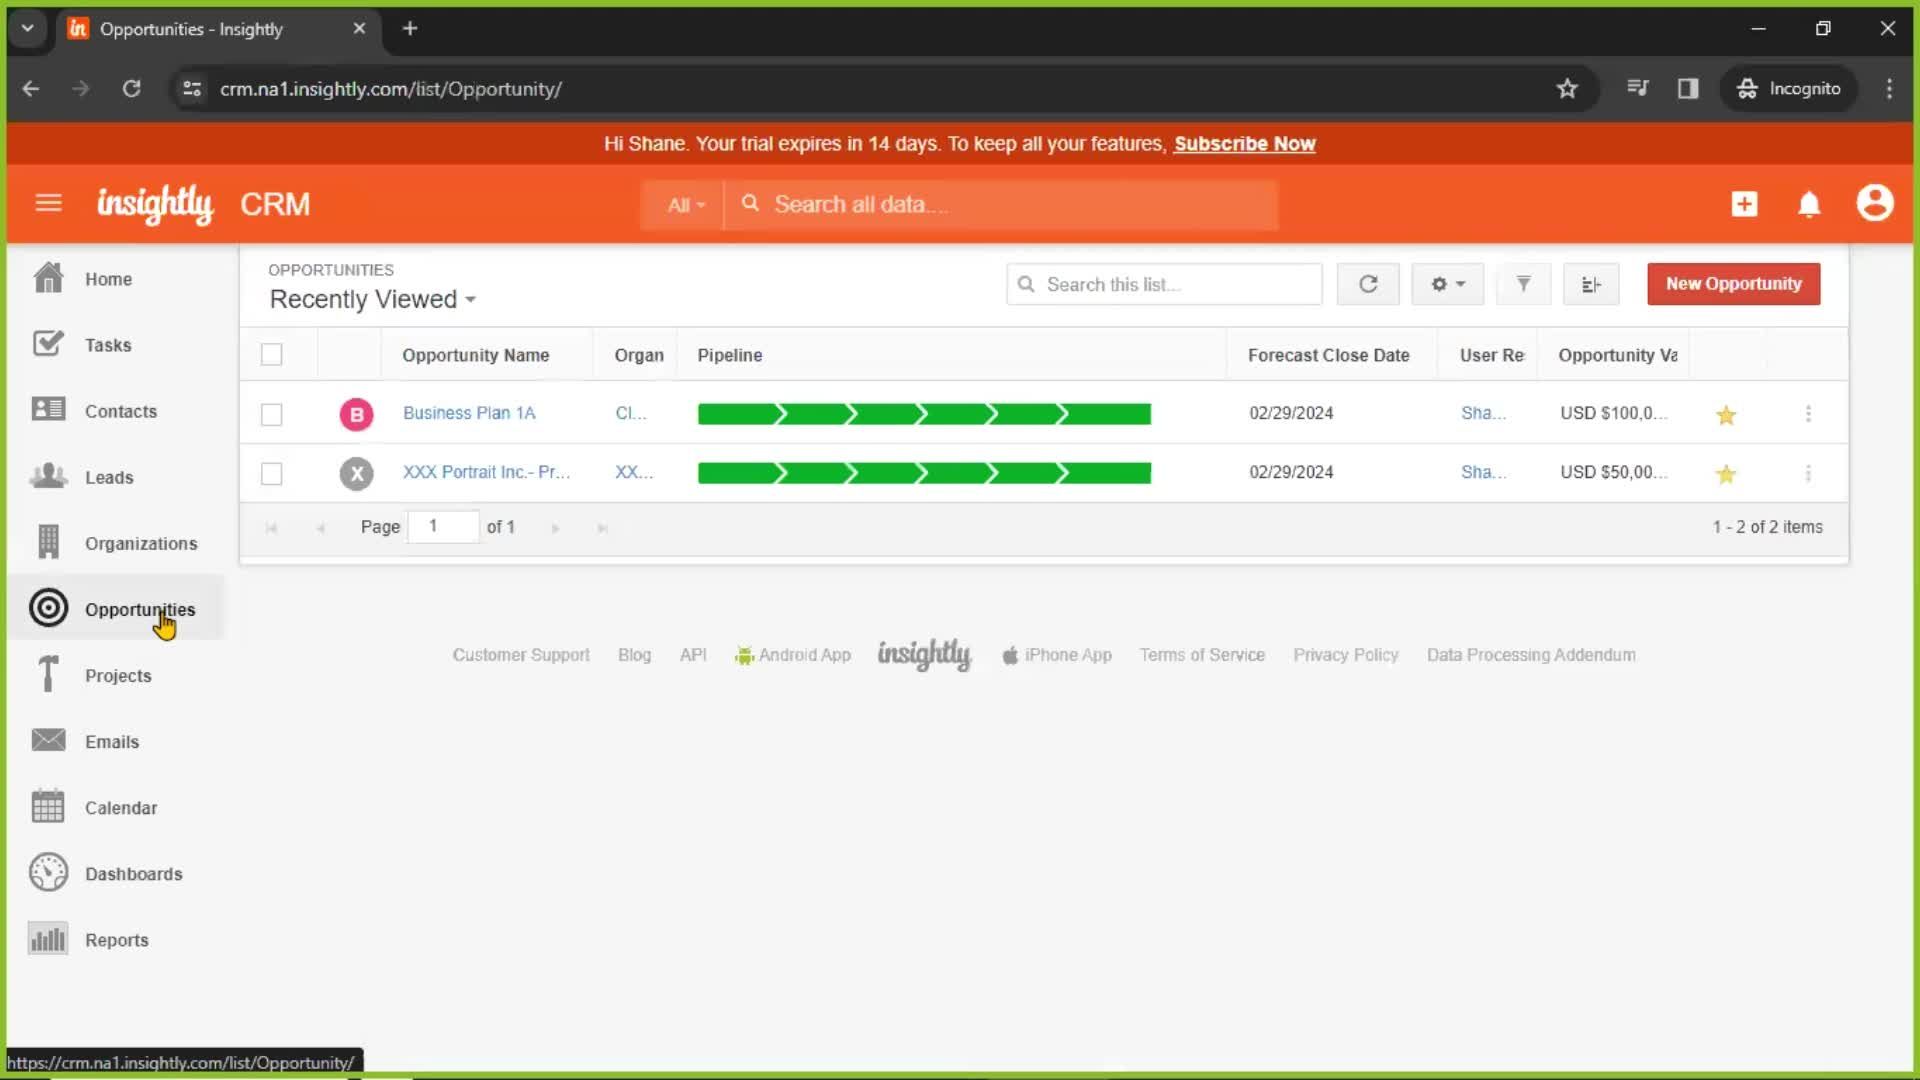The width and height of the screenshot is (1920, 1080).
Task: Click the Opportunities sidebar icon
Action: pyautogui.click(x=49, y=609)
